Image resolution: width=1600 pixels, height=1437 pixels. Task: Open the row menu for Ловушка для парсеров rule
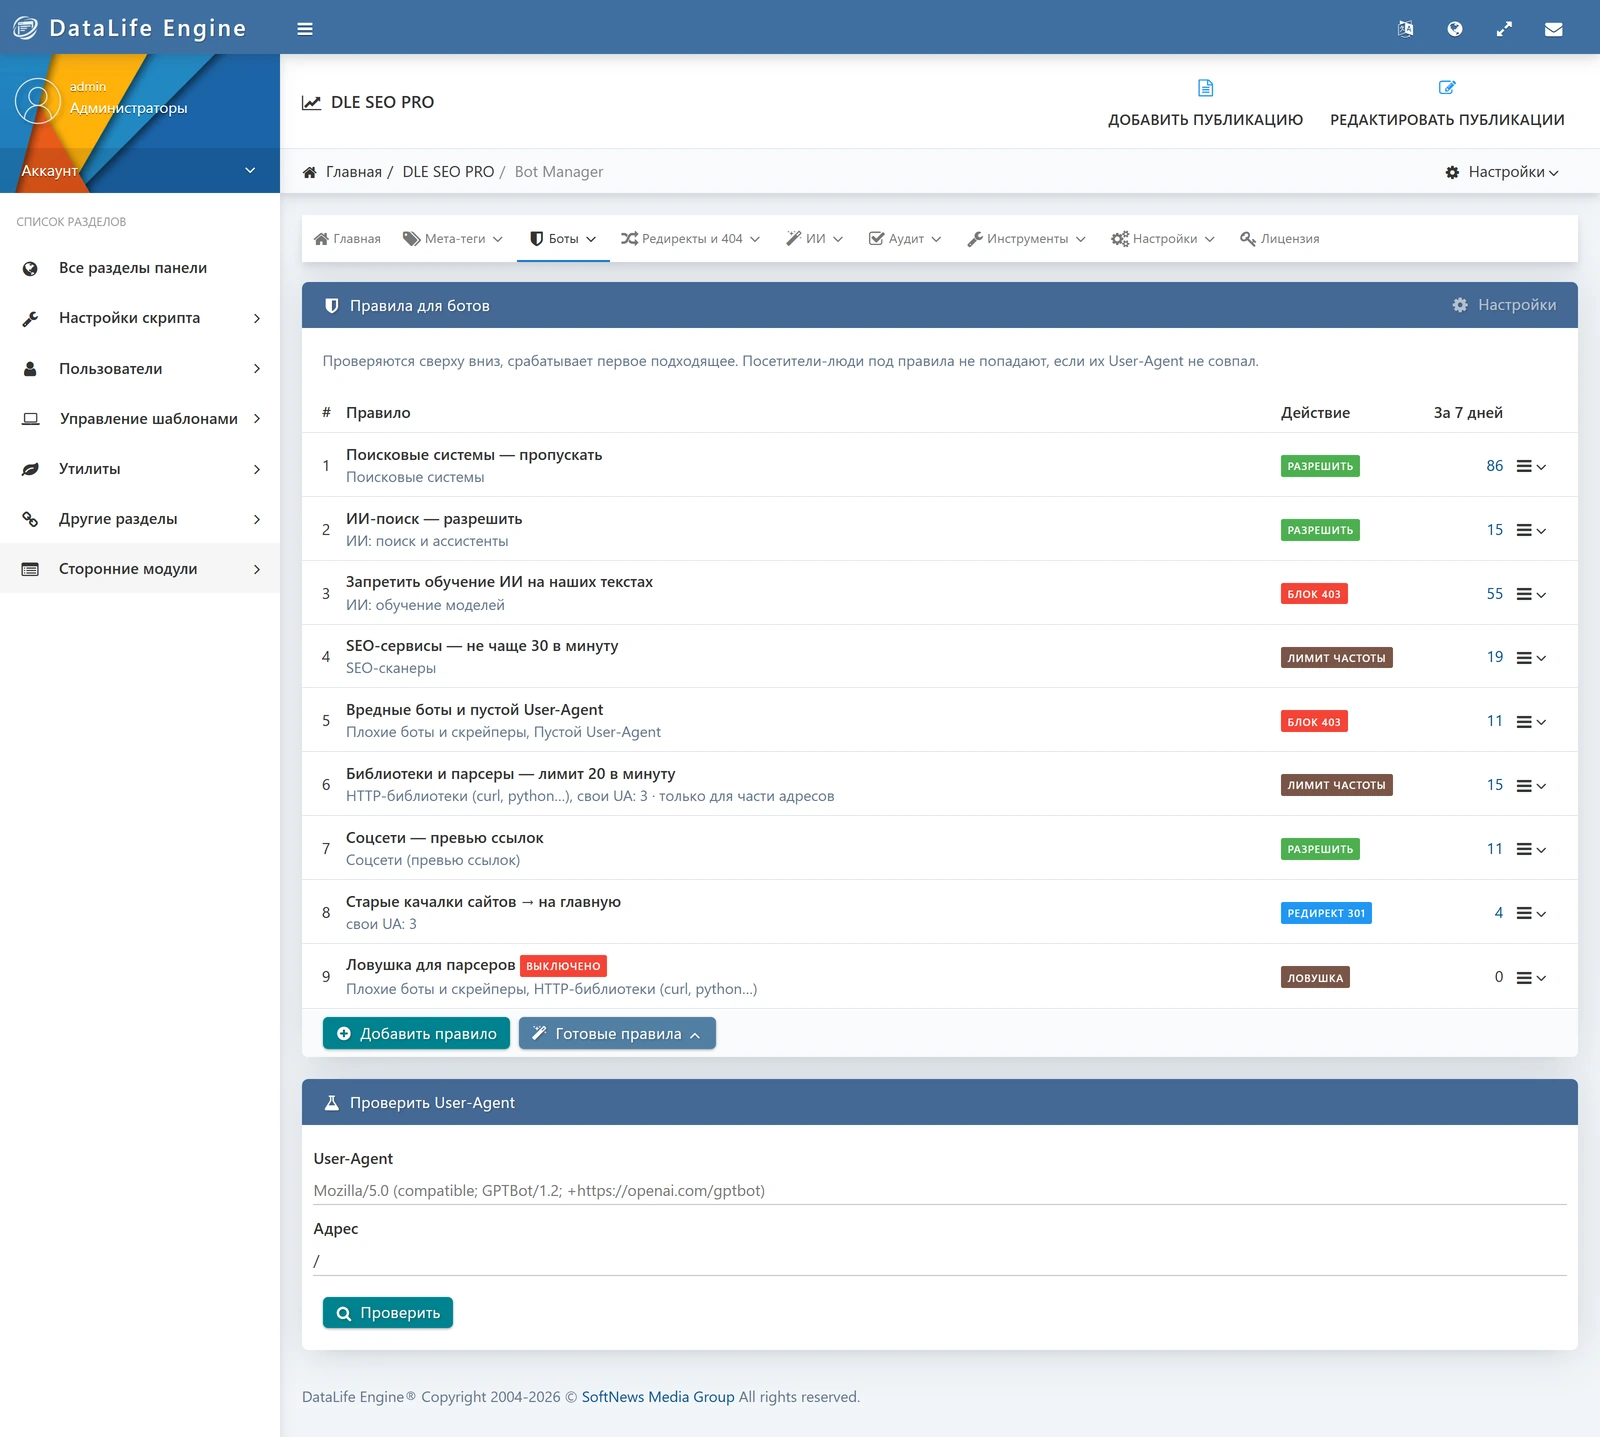(x=1531, y=977)
